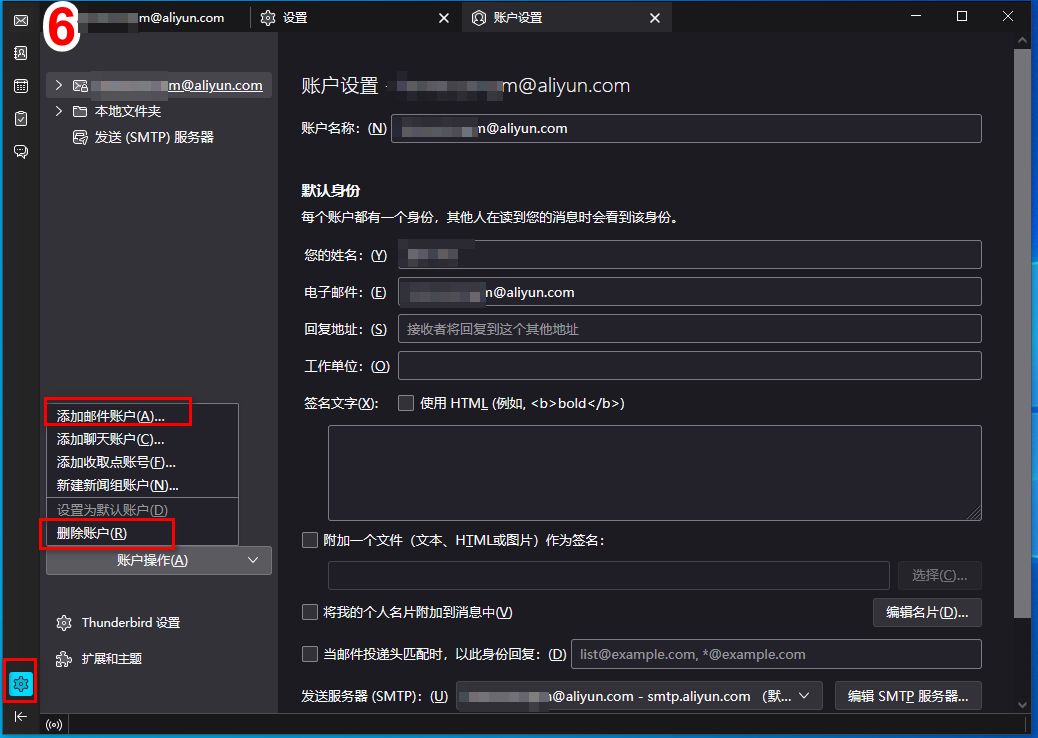This screenshot has width=1038, height=738.
Task: Choose 添加邮件账户(A)... menu entry
Action: pyautogui.click(x=142, y=416)
